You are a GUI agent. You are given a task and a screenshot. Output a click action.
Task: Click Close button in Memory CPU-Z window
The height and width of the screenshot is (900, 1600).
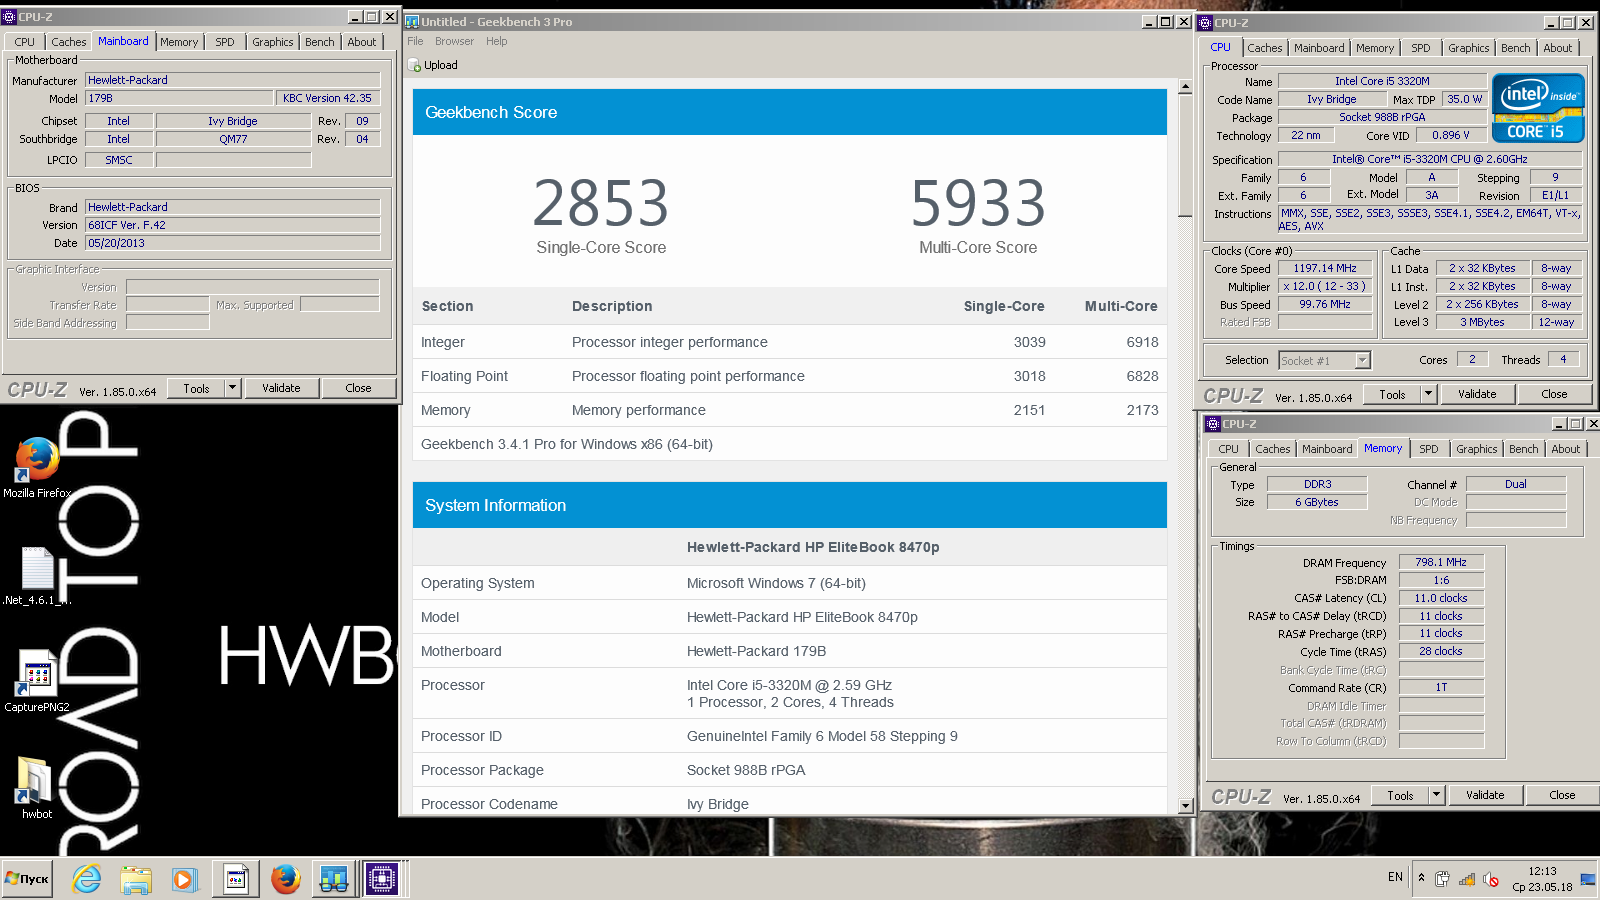click(1562, 795)
